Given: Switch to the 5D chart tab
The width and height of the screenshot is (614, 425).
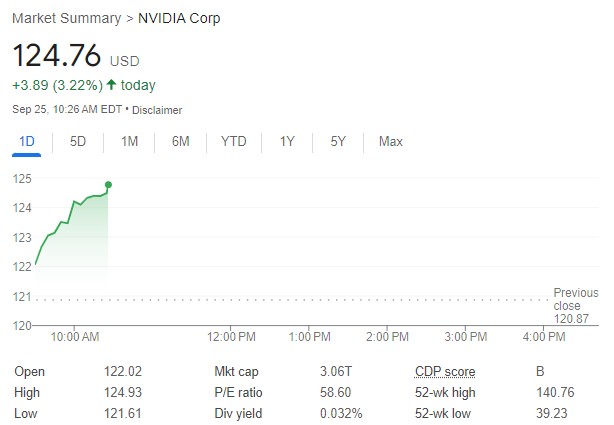Looking at the screenshot, I should [78, 142].
